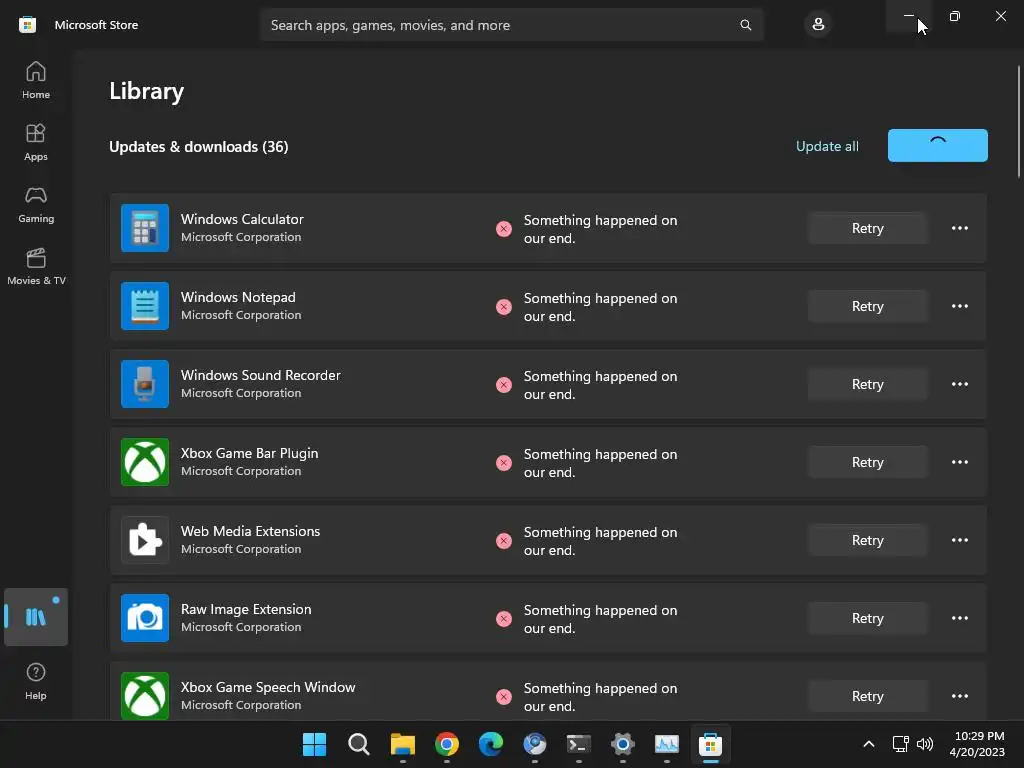Click the Windows Calculator title text
Viewport: 1024px width, 768px height.
pyautogui.click(x=242, y=219)
